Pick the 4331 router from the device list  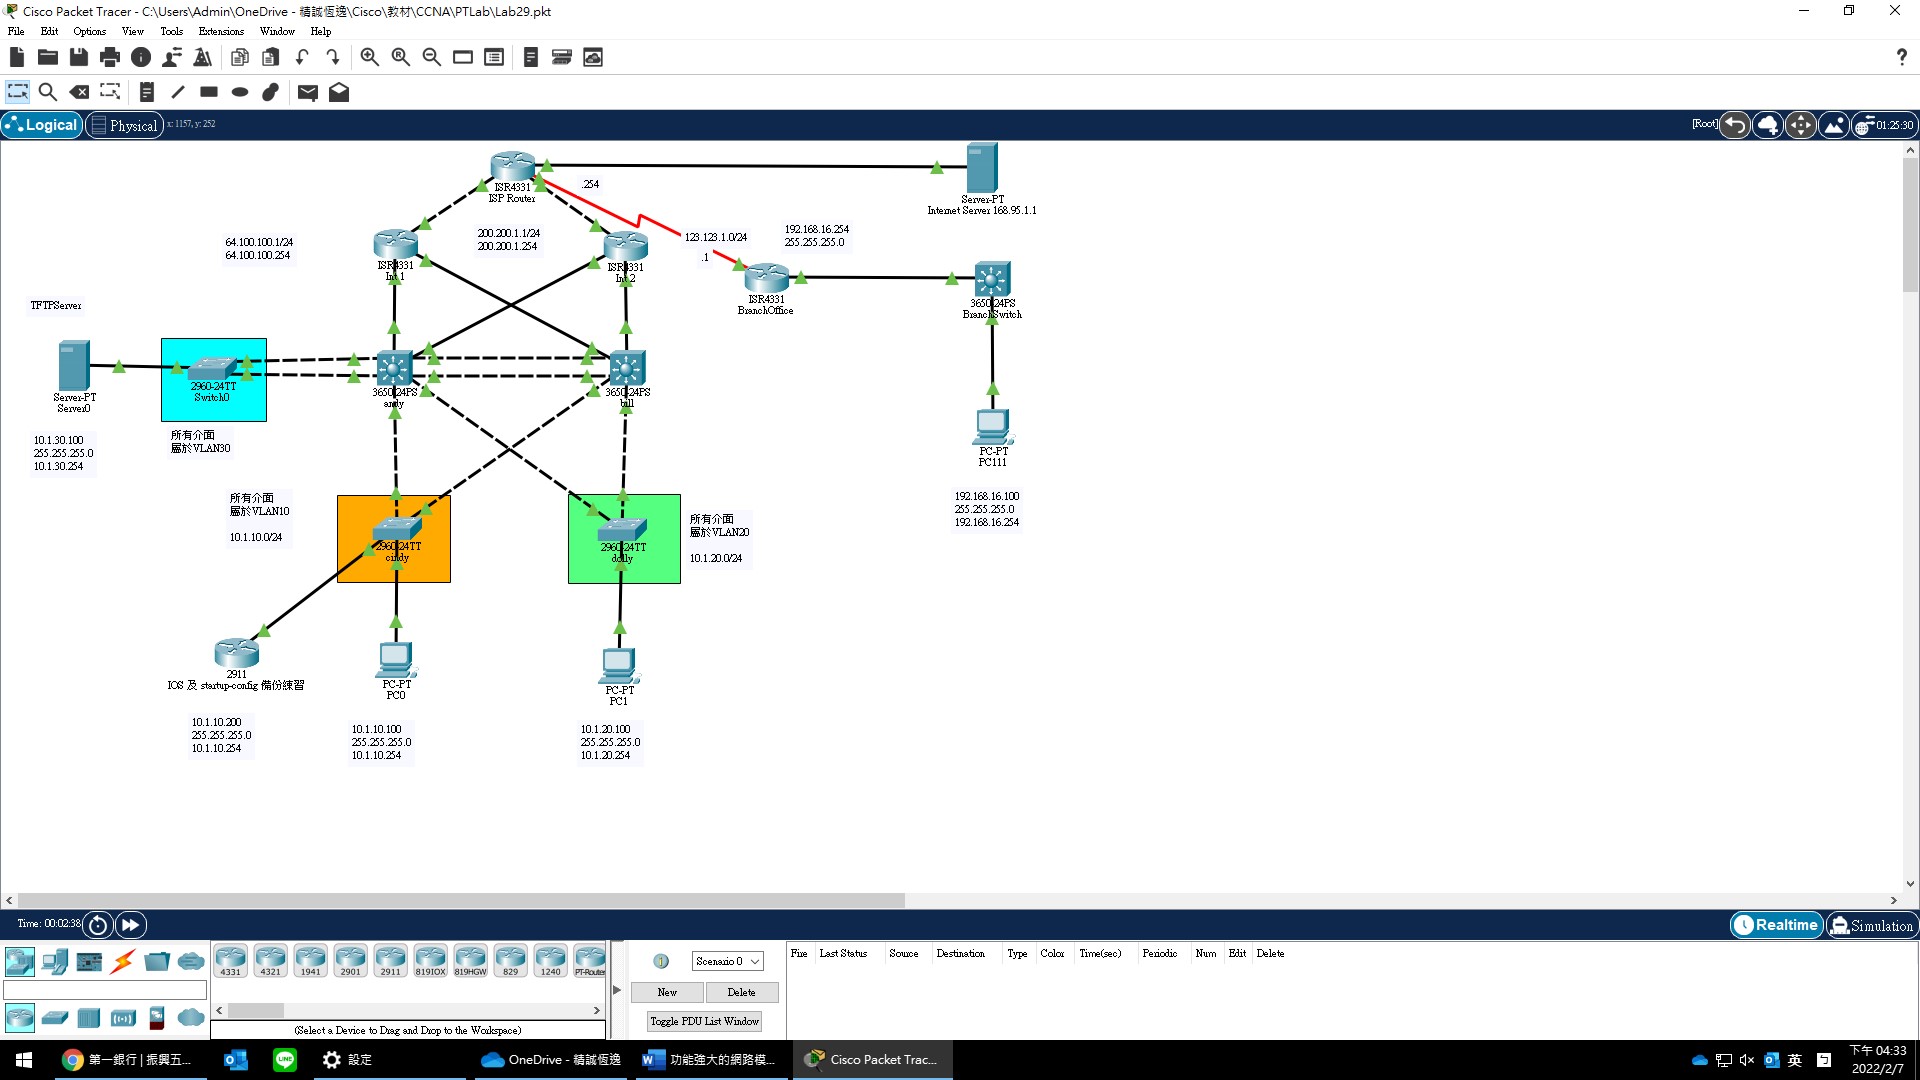[230, 960]
